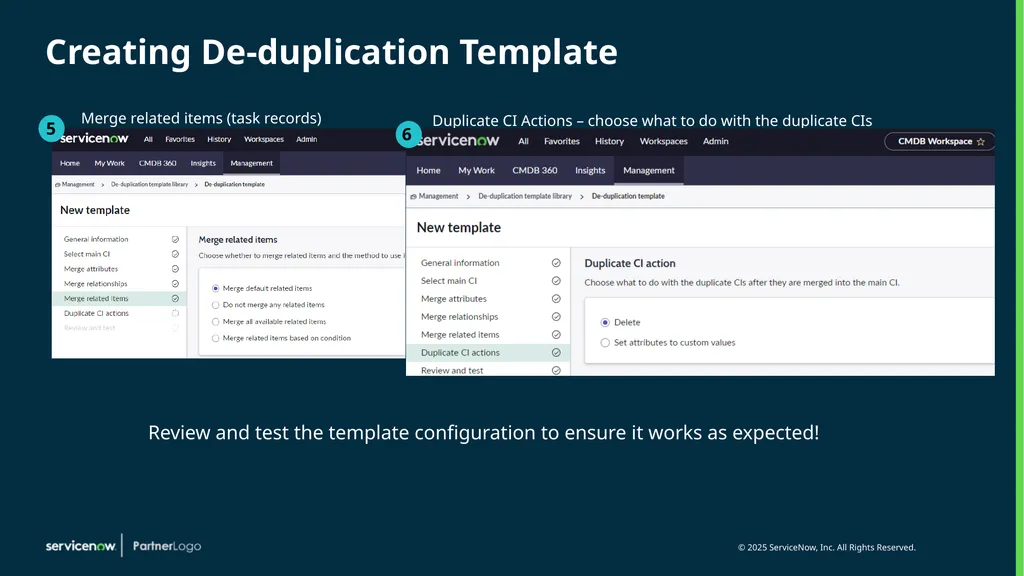Open the All menu in left screenshot
The image size is (1024, 576).
148,139
